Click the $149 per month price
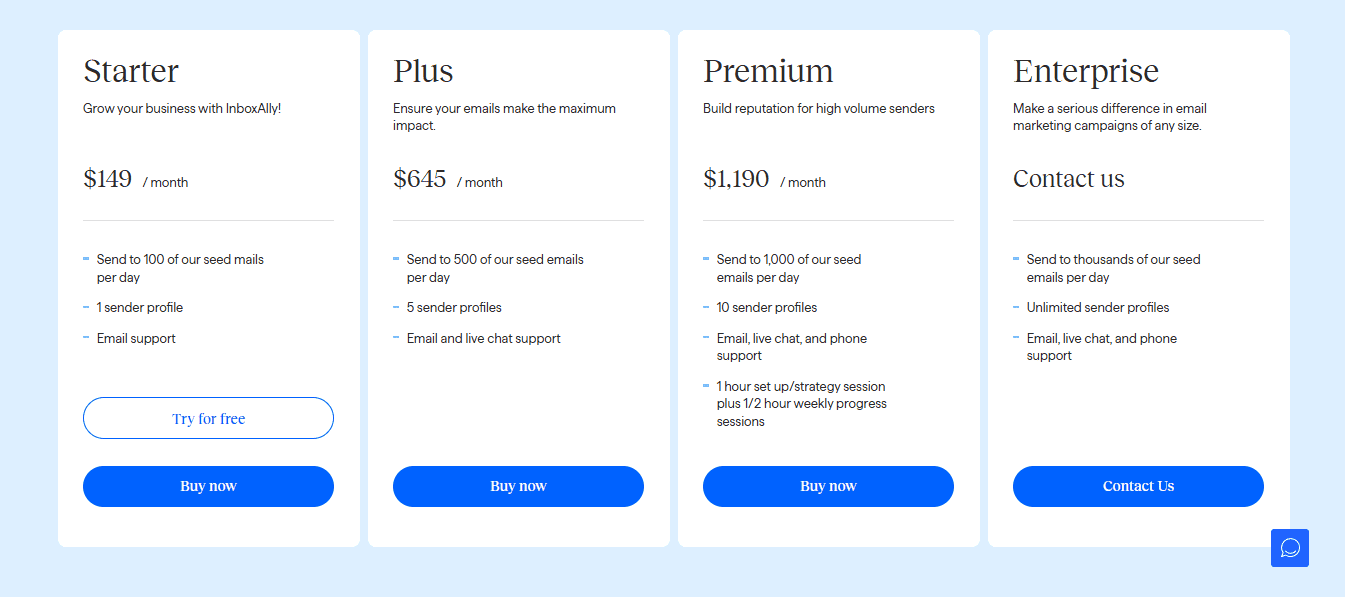Viewport: 1345px width, 597px height. (136, 180)
